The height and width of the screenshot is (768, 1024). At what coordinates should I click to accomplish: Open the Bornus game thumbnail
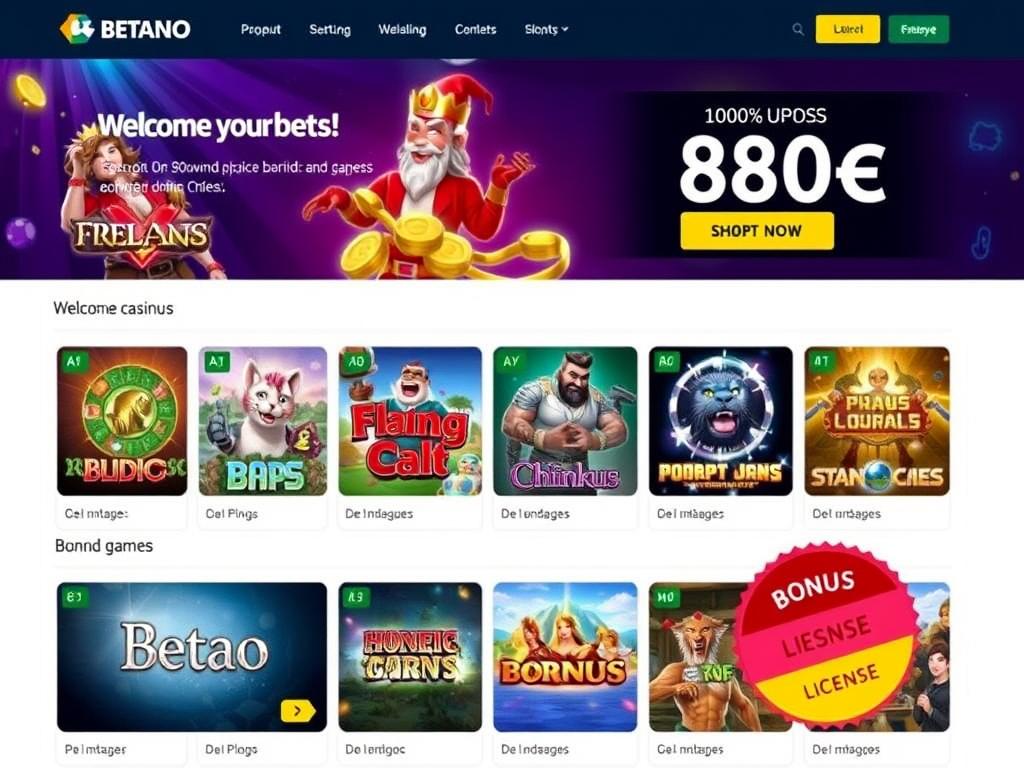tap(565, 657)
